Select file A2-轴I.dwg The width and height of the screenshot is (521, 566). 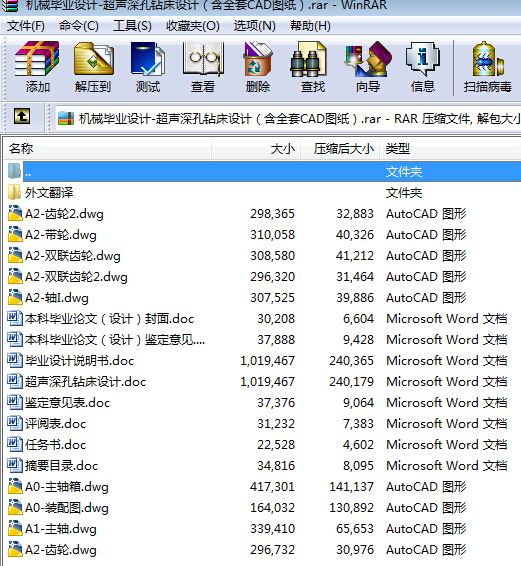(x=57, y=297)
